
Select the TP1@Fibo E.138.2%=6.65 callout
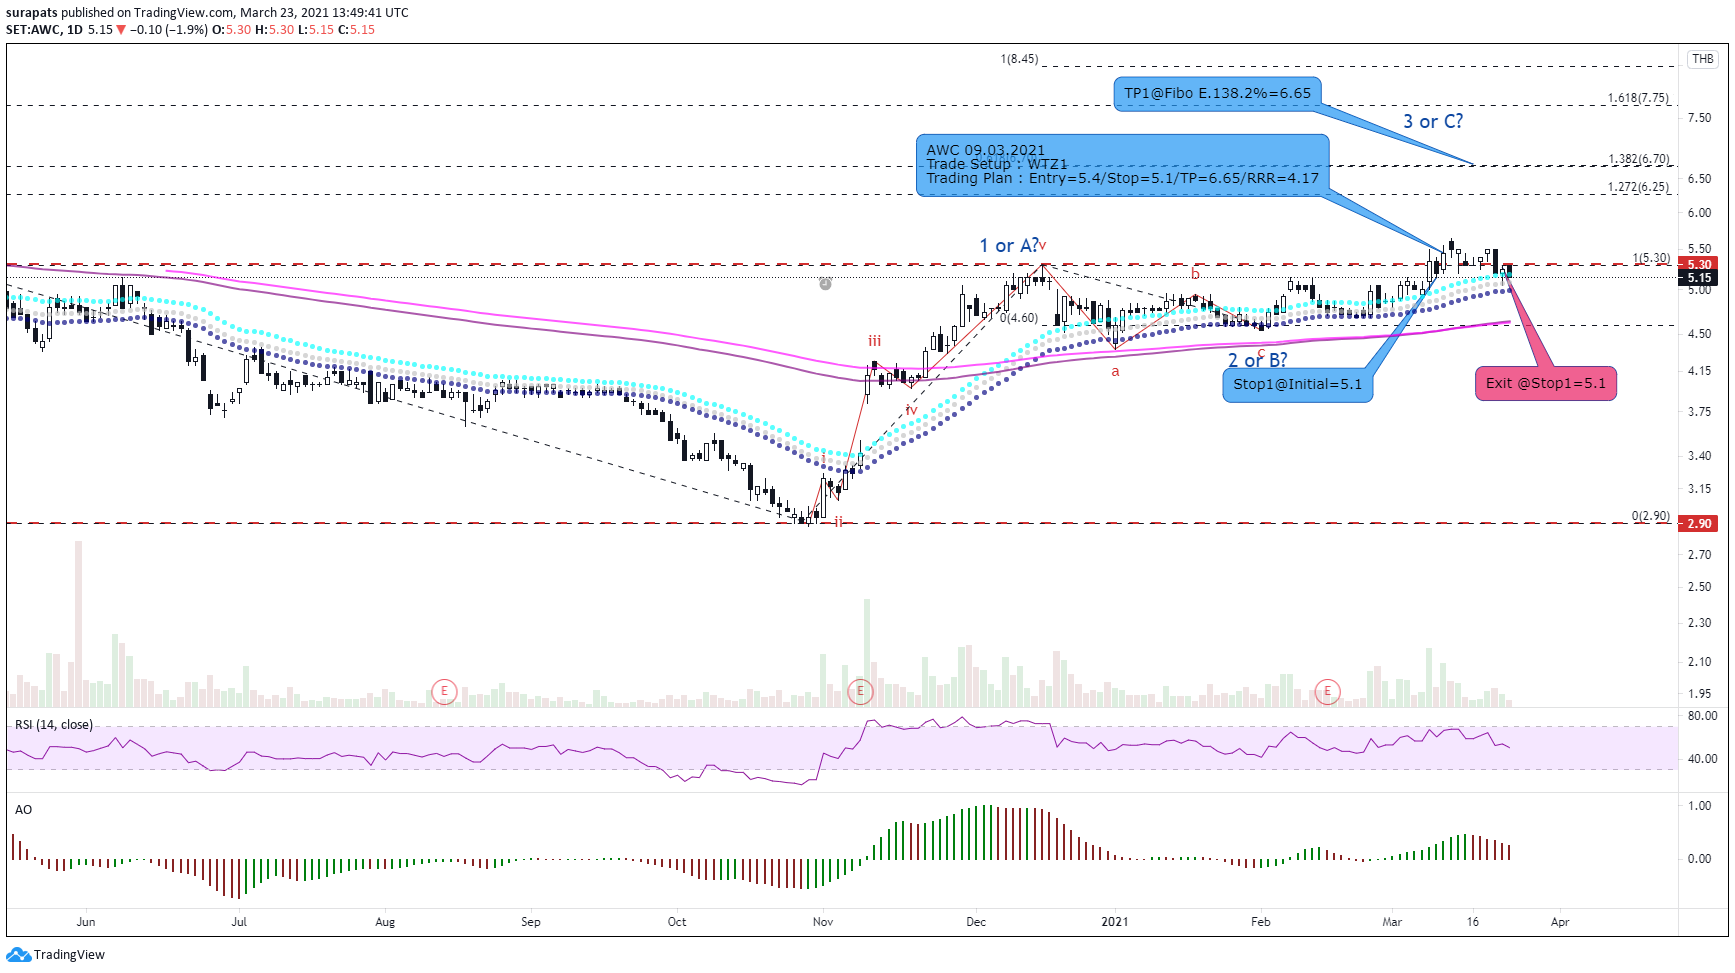click(1217, 93)
